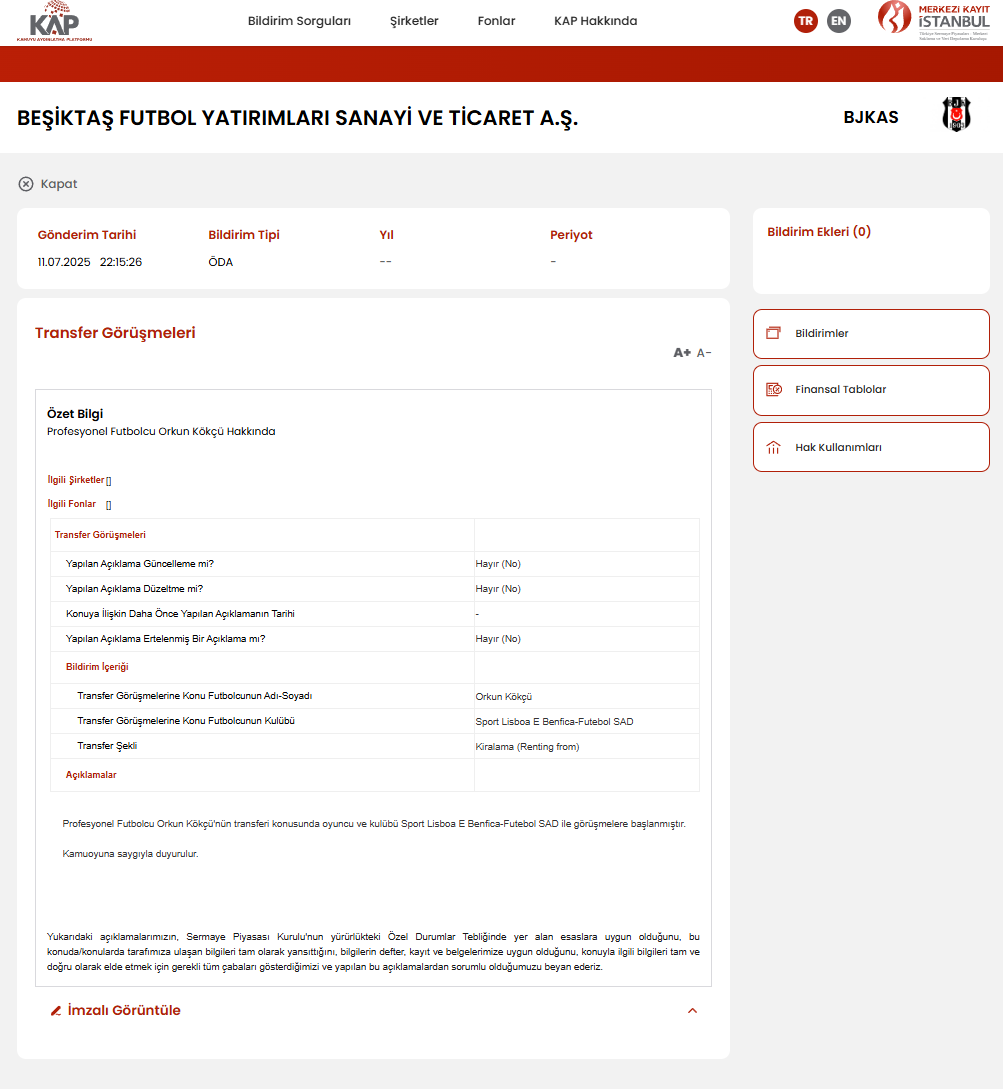Click the İlgili Fonlar label
1003x1089 pixels.
click(x=72, y=504)
